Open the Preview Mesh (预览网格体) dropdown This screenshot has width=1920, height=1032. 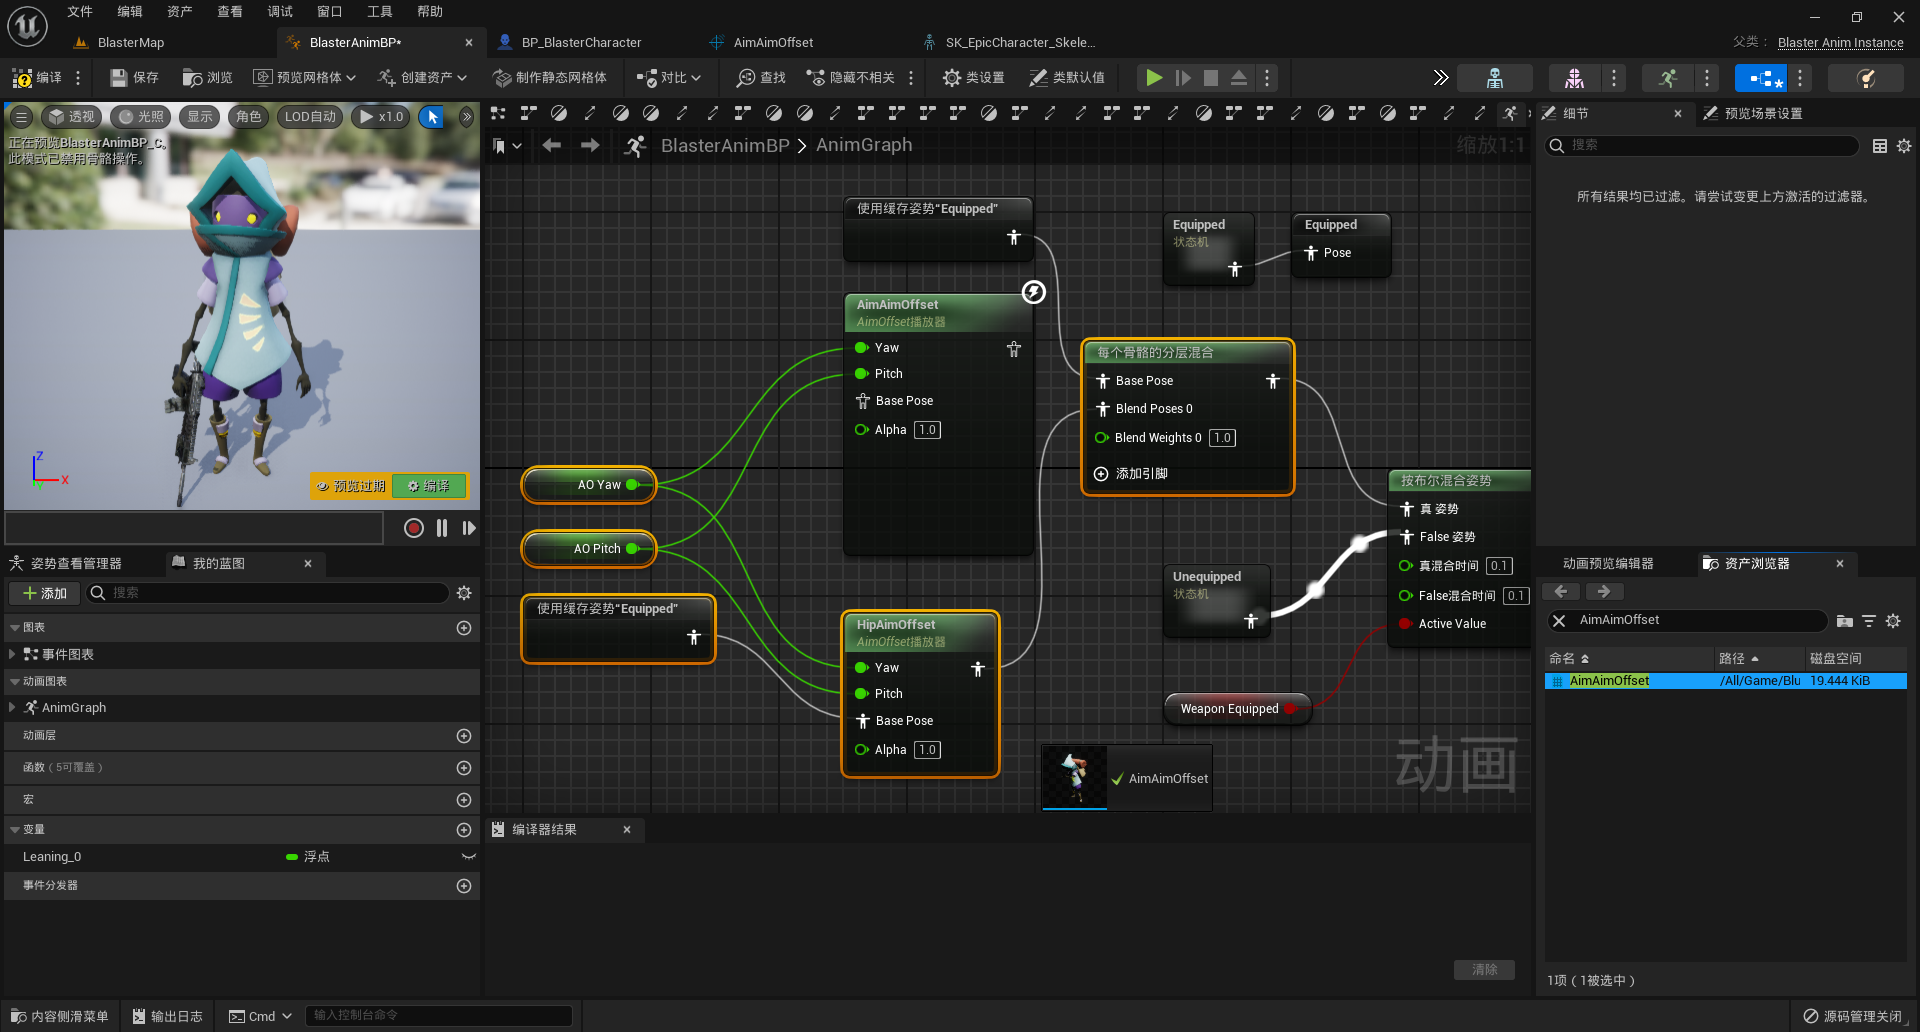[x=304, y=78]
